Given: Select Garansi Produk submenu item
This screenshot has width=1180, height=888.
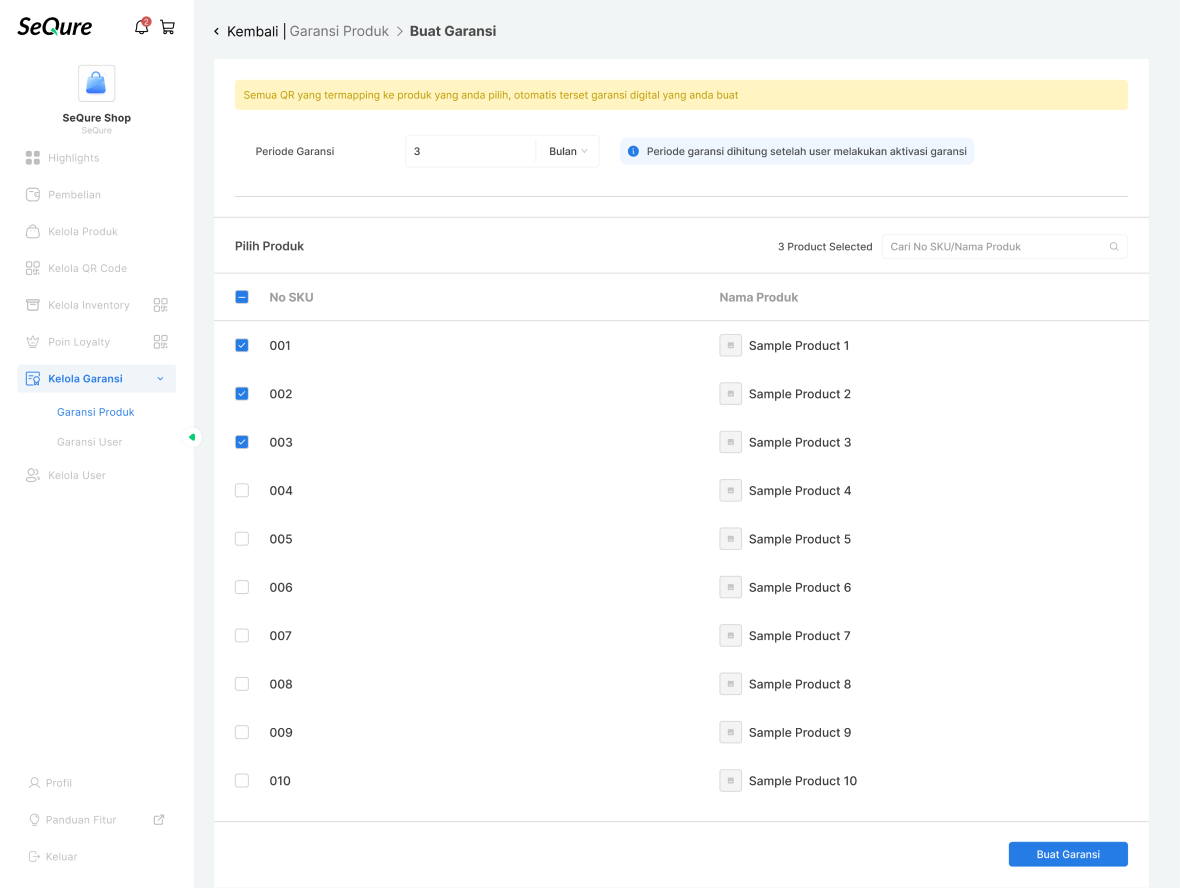Looking at the screenshot, I should point(96,412).
